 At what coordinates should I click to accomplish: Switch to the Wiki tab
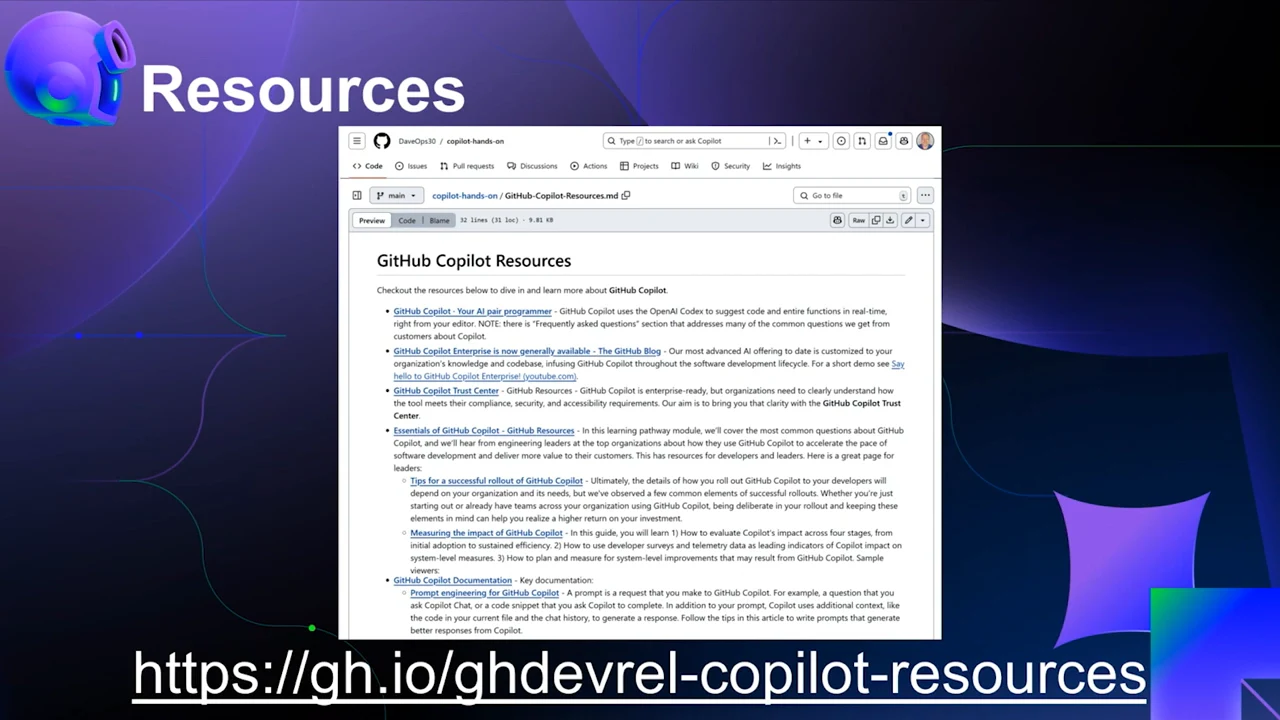click(685, 166)
